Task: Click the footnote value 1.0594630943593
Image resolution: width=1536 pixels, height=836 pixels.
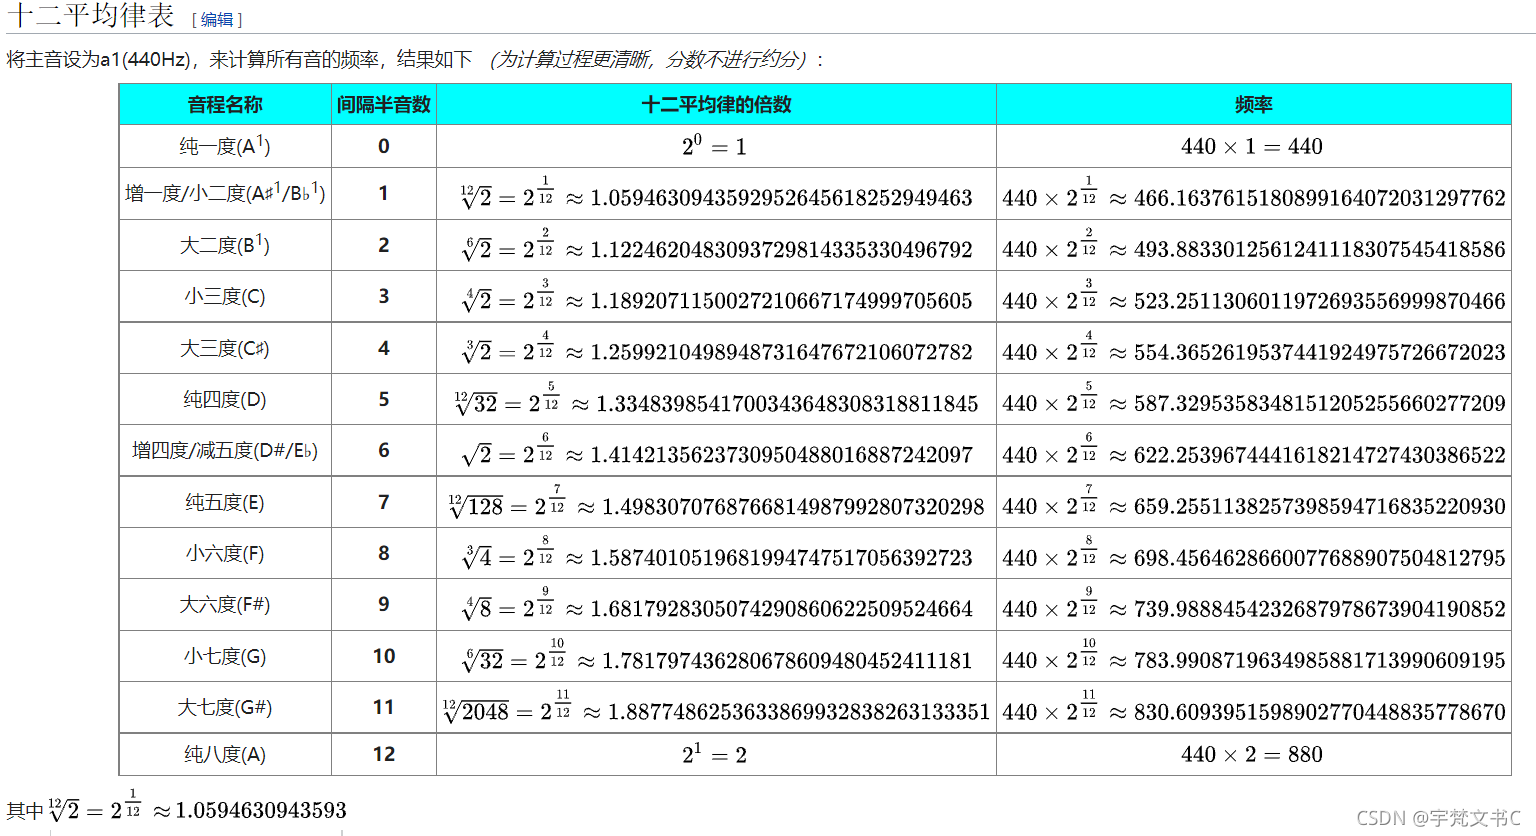Action: (261, 810)
